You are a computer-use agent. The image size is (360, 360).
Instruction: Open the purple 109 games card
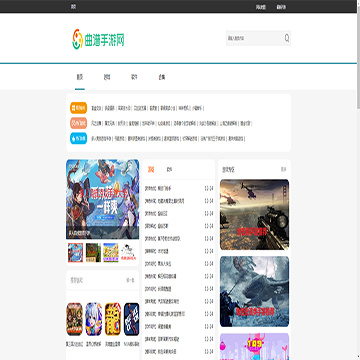click(254, 346)
